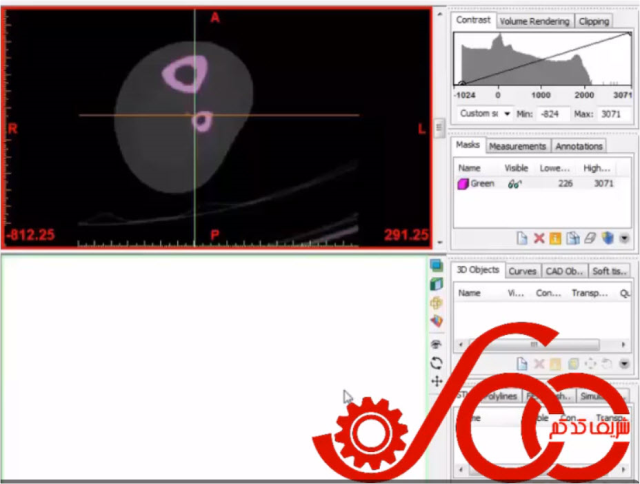
Task: Click the eye icon beside the 3D view
Action: pyautogui.click(x=436, y=344)
